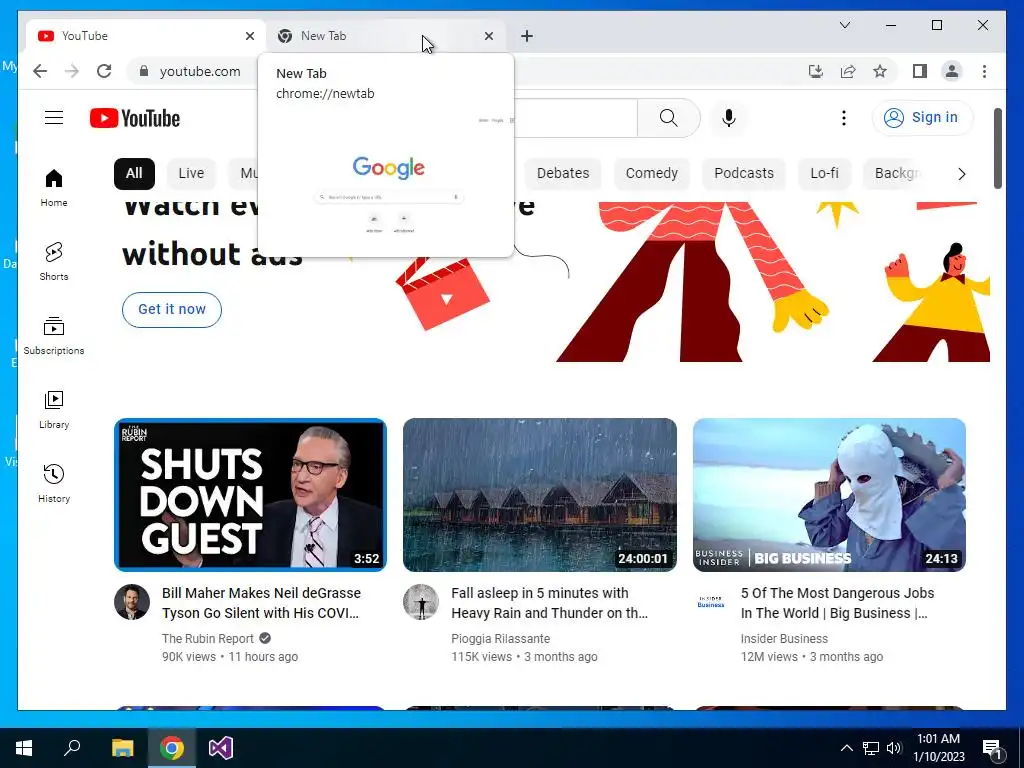Screen dimensions: 1024x768
Task: Open Pioggia Rilassante channel name link
Action: click(500, 639)
